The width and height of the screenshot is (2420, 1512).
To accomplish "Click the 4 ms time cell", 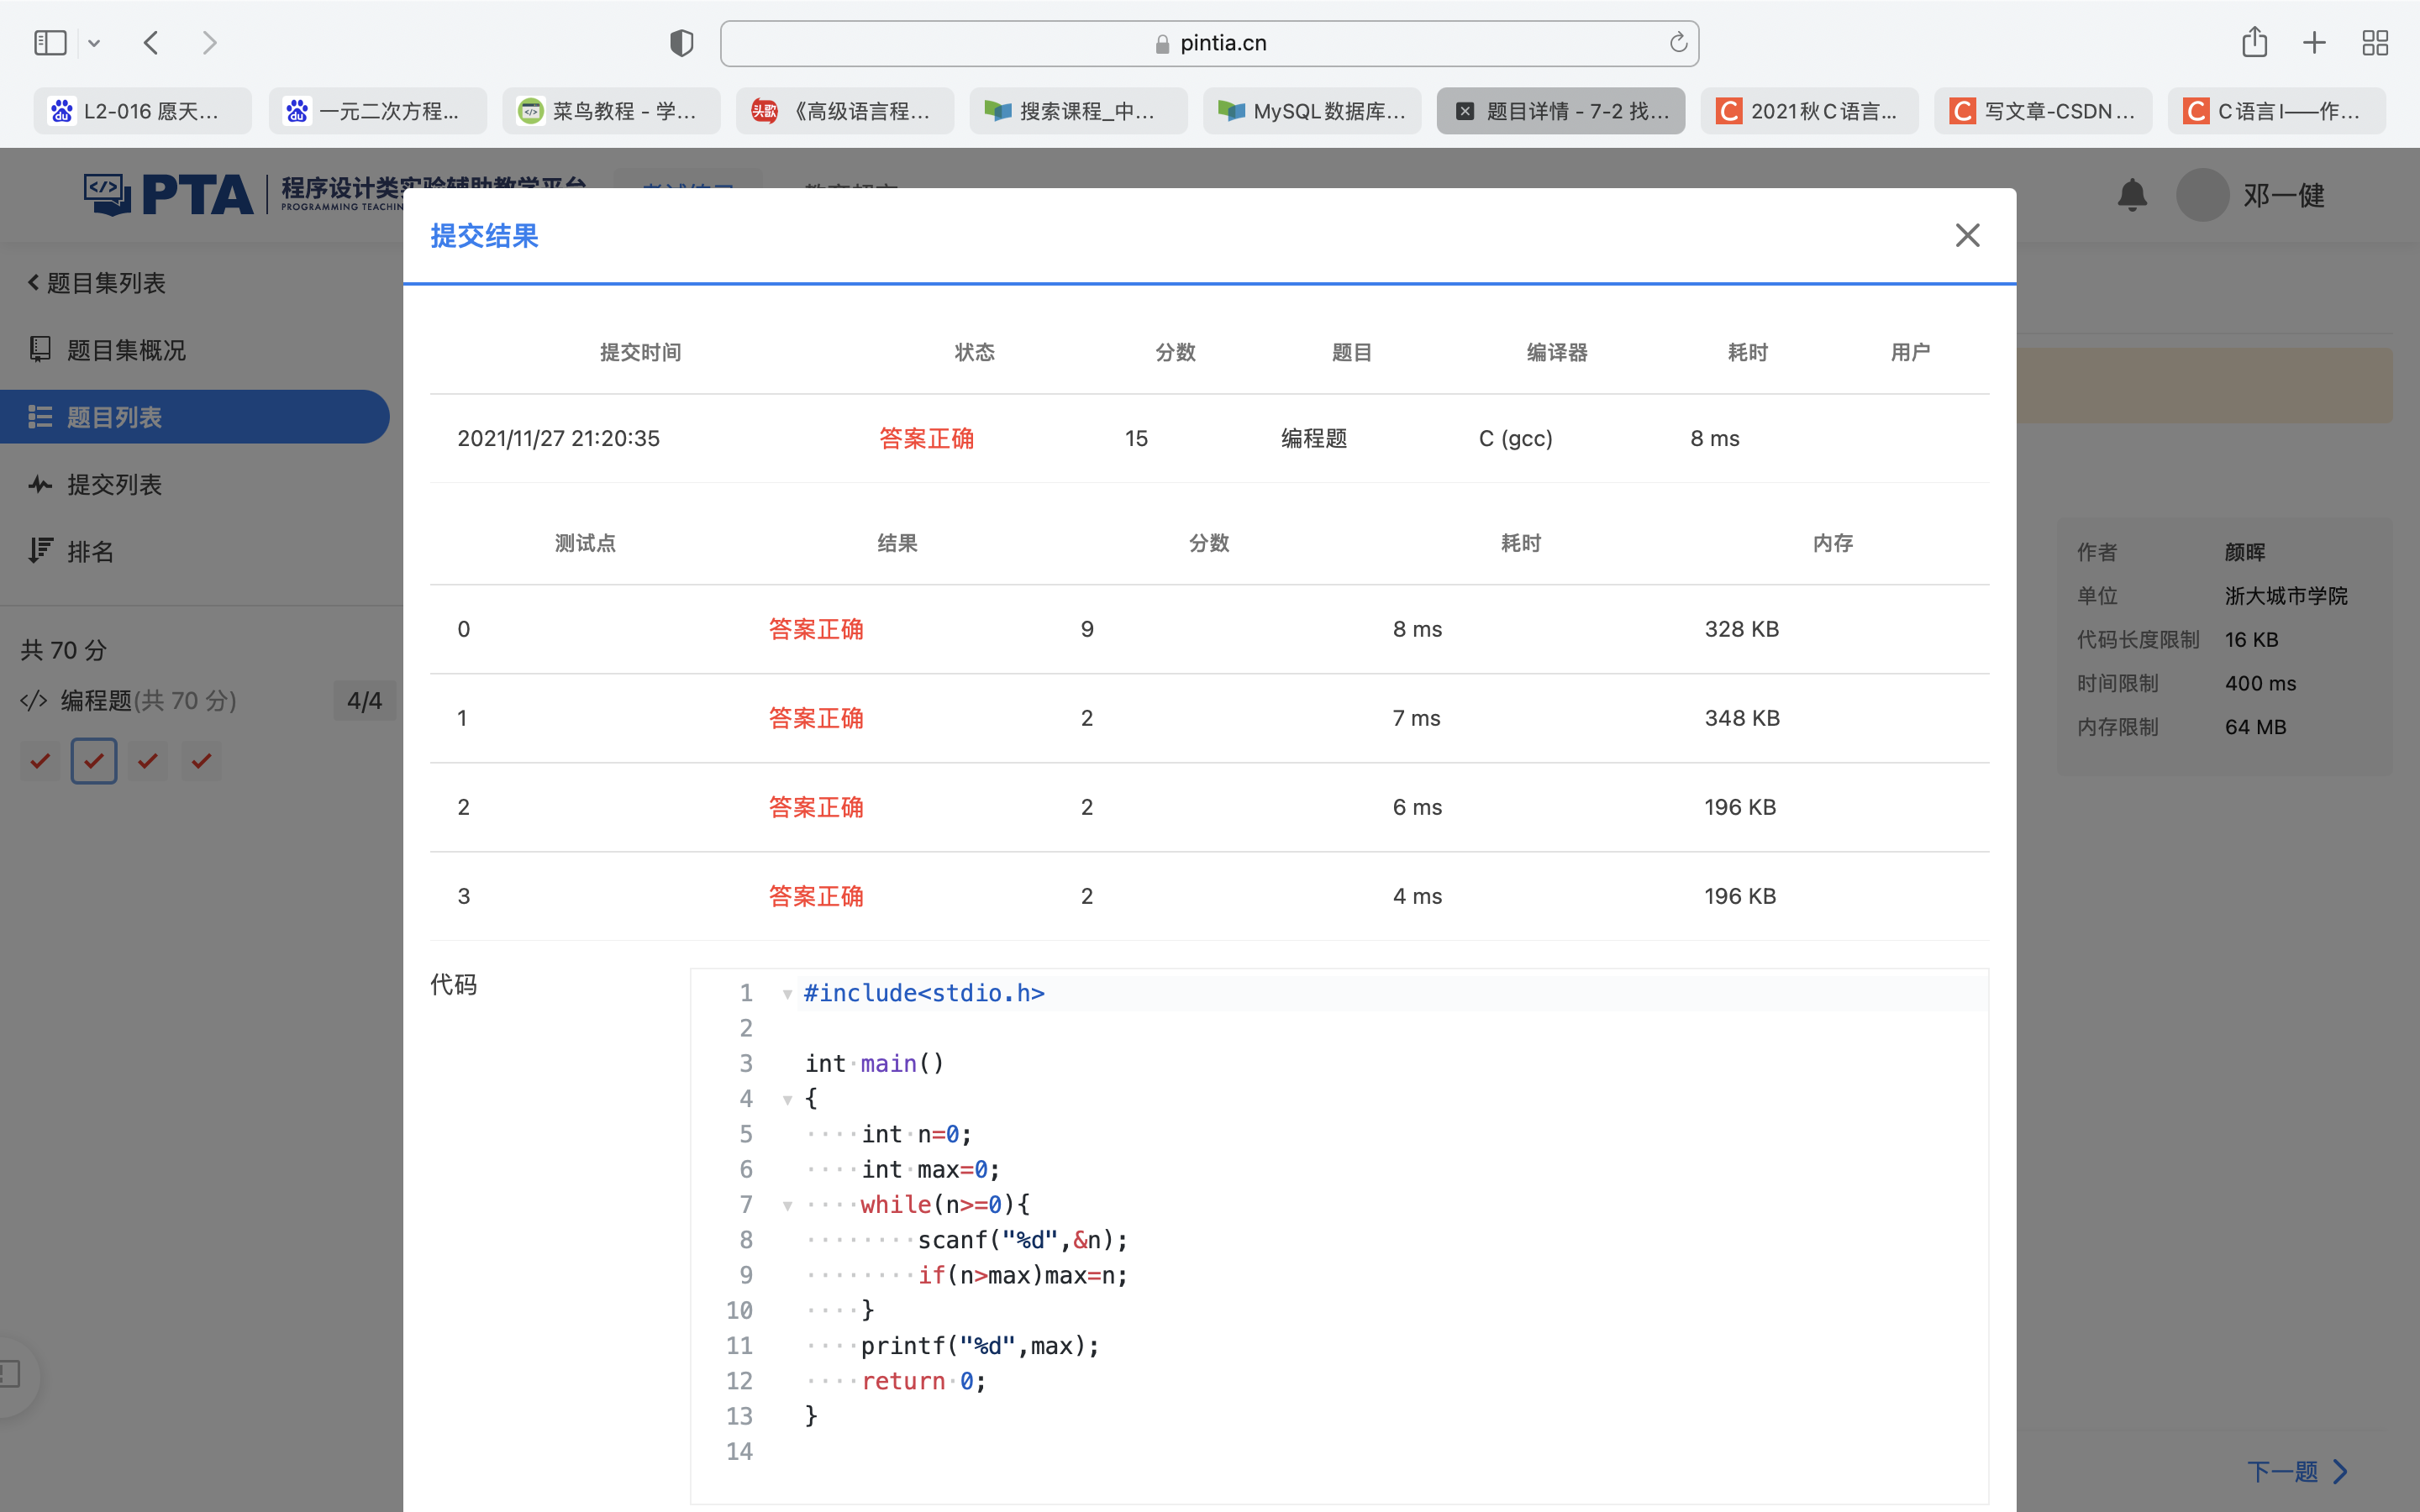I will [1417, 896].
